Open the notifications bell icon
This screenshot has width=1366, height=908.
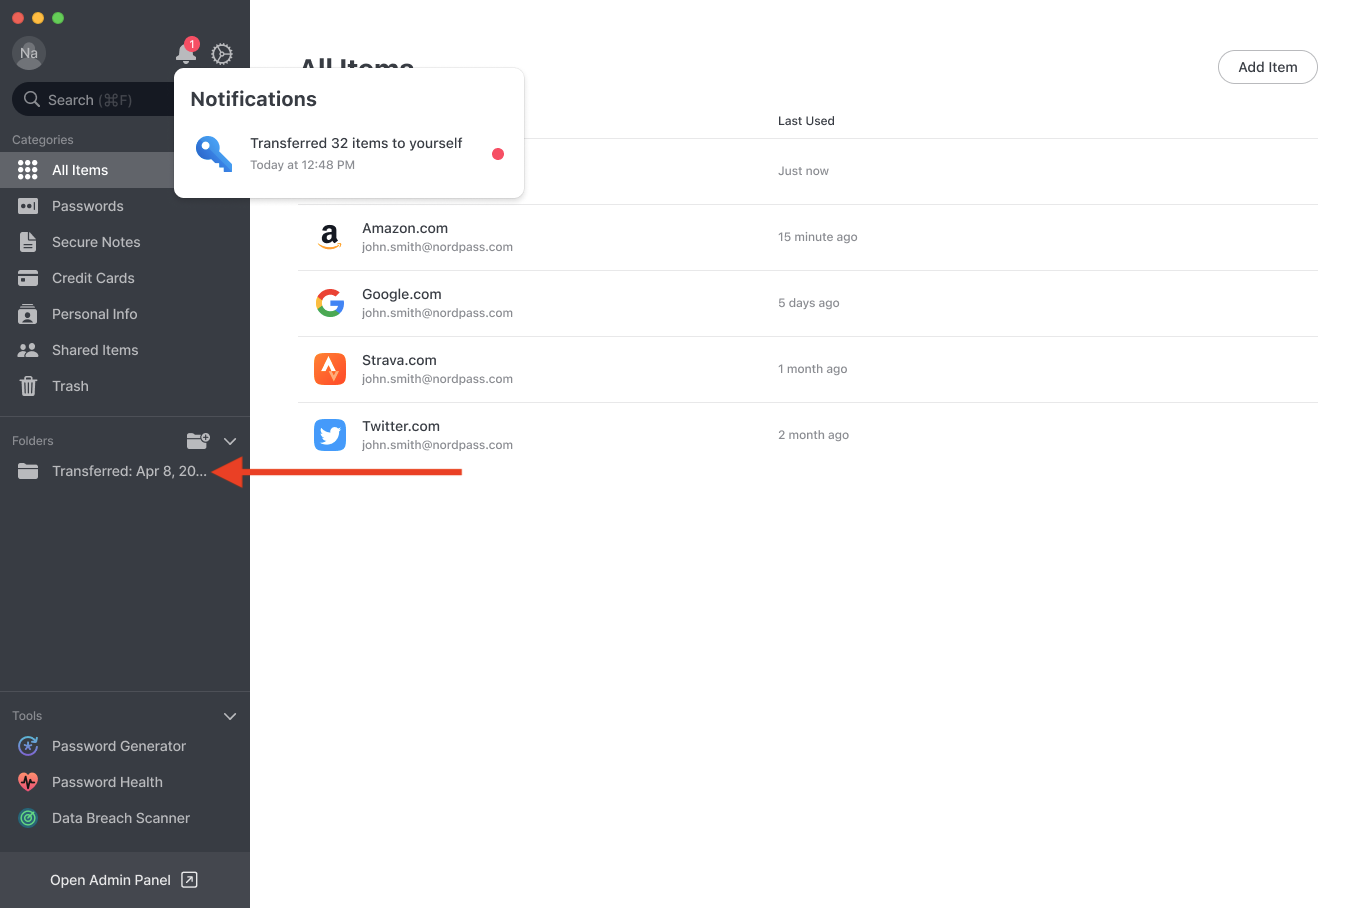pyautogui.click(x=186, y=53)
